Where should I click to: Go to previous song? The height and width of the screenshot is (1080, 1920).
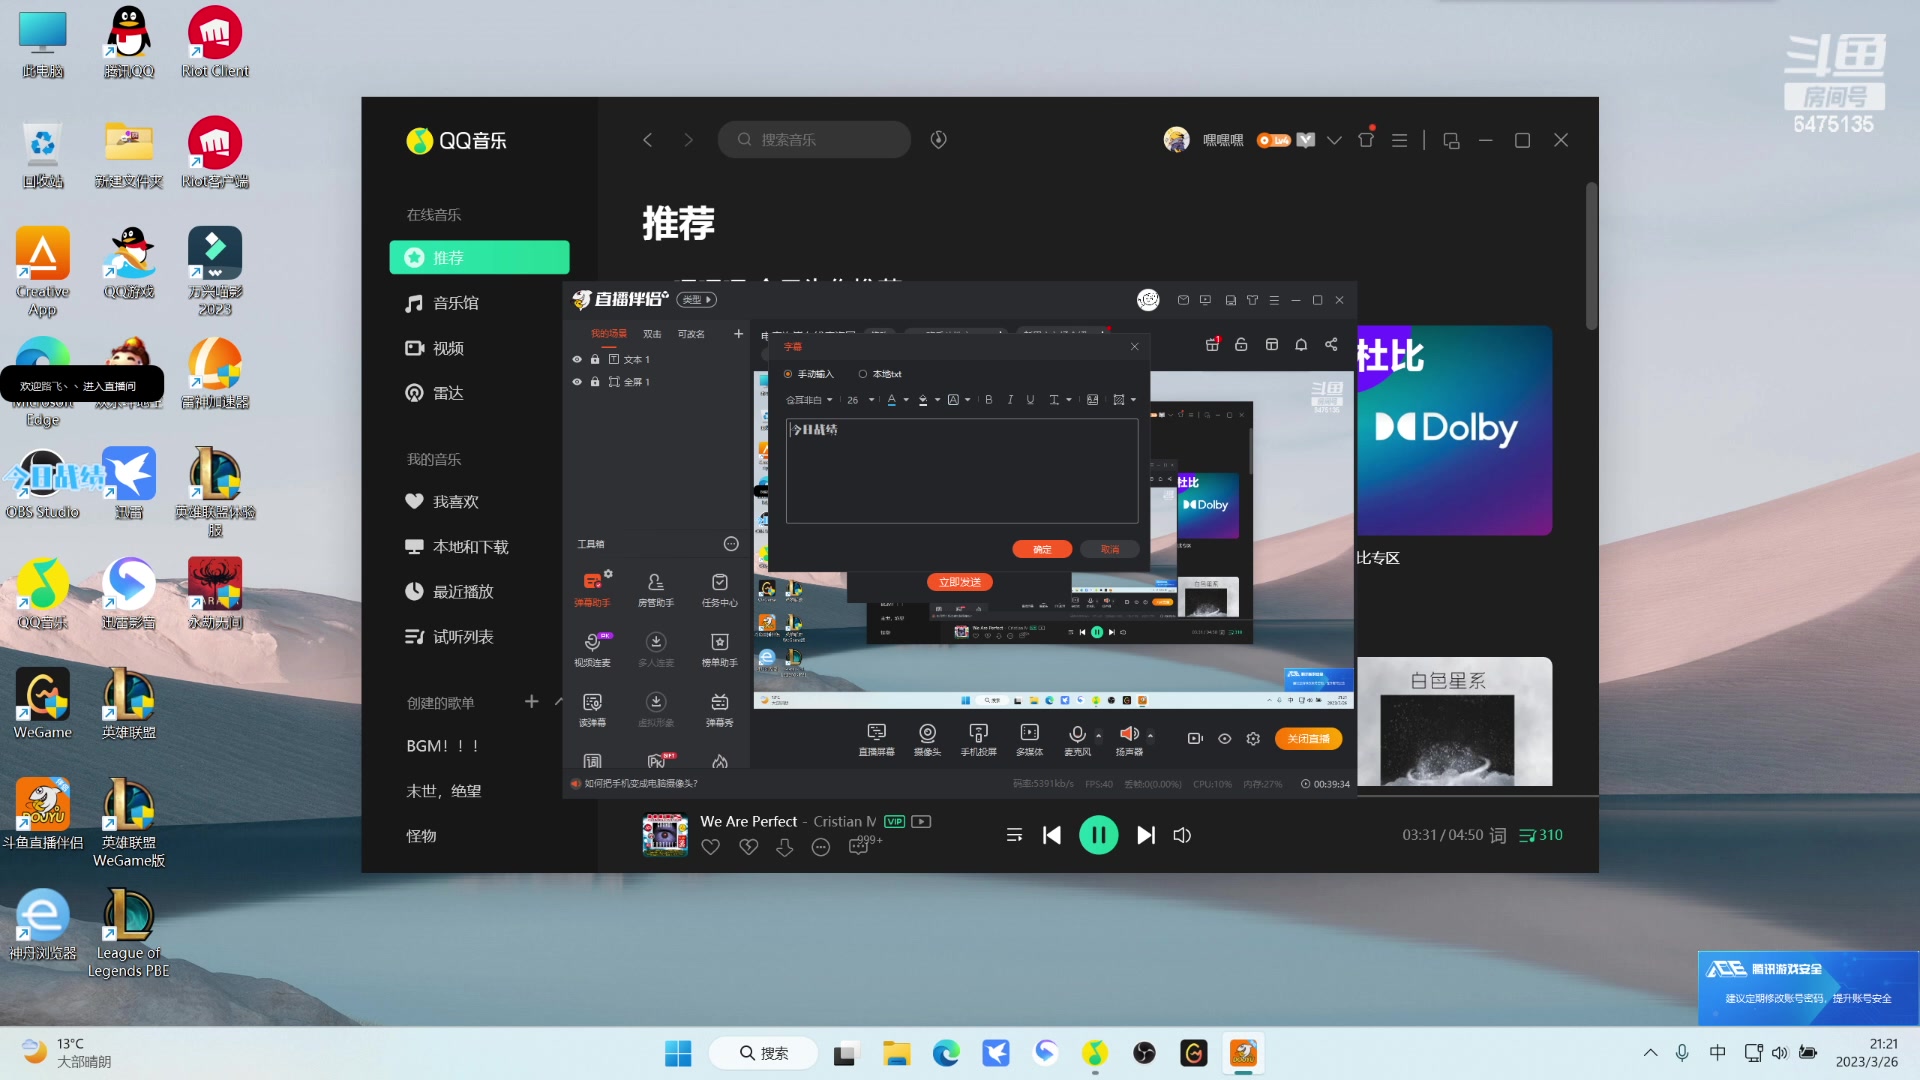[x=1052, y=835]
